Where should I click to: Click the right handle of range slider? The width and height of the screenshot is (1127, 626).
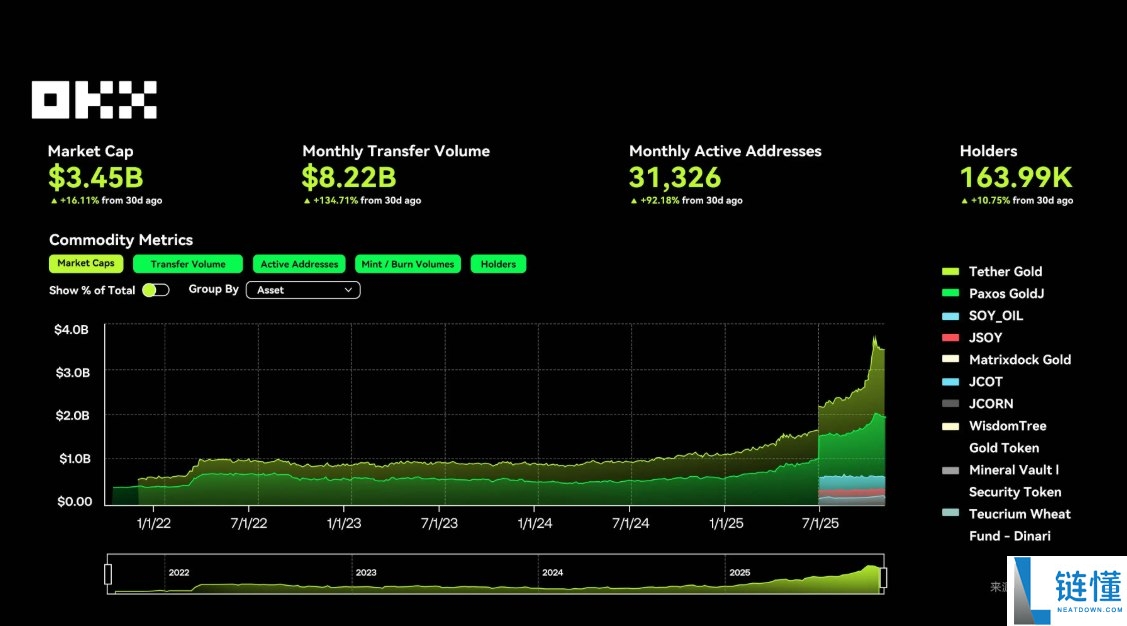[883, 576]
